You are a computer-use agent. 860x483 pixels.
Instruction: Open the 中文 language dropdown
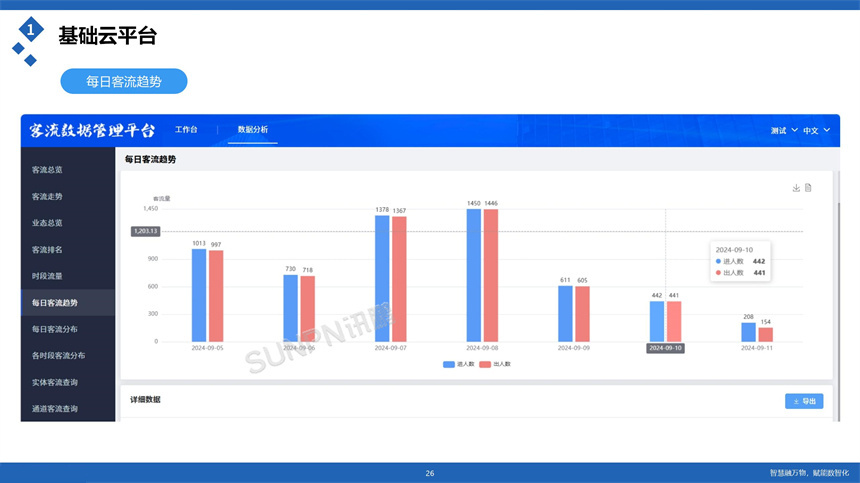(x=817, y=131)
